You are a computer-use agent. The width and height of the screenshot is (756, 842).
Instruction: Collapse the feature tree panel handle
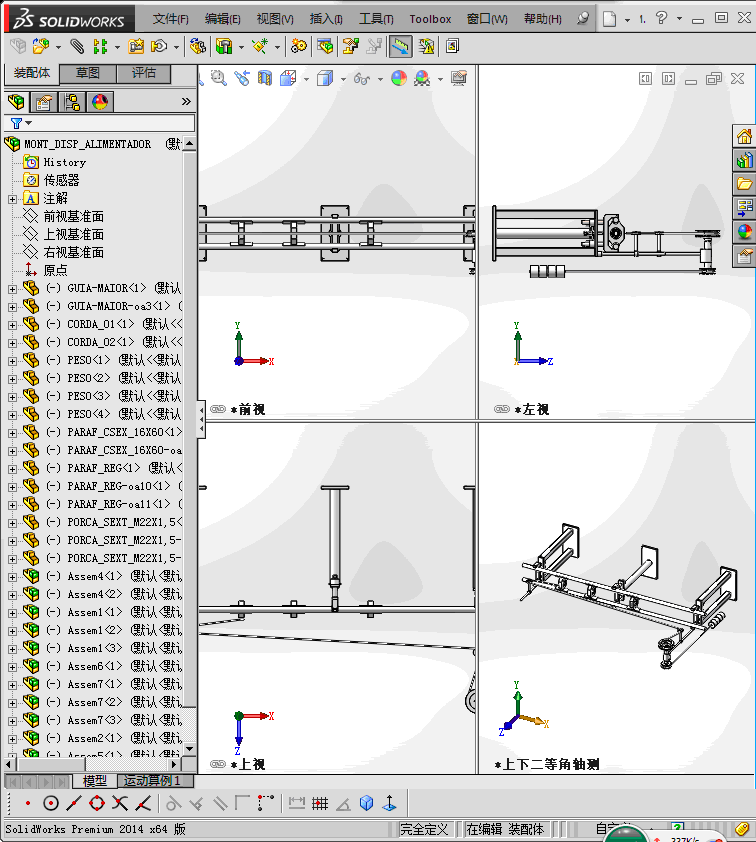[201, 419]
